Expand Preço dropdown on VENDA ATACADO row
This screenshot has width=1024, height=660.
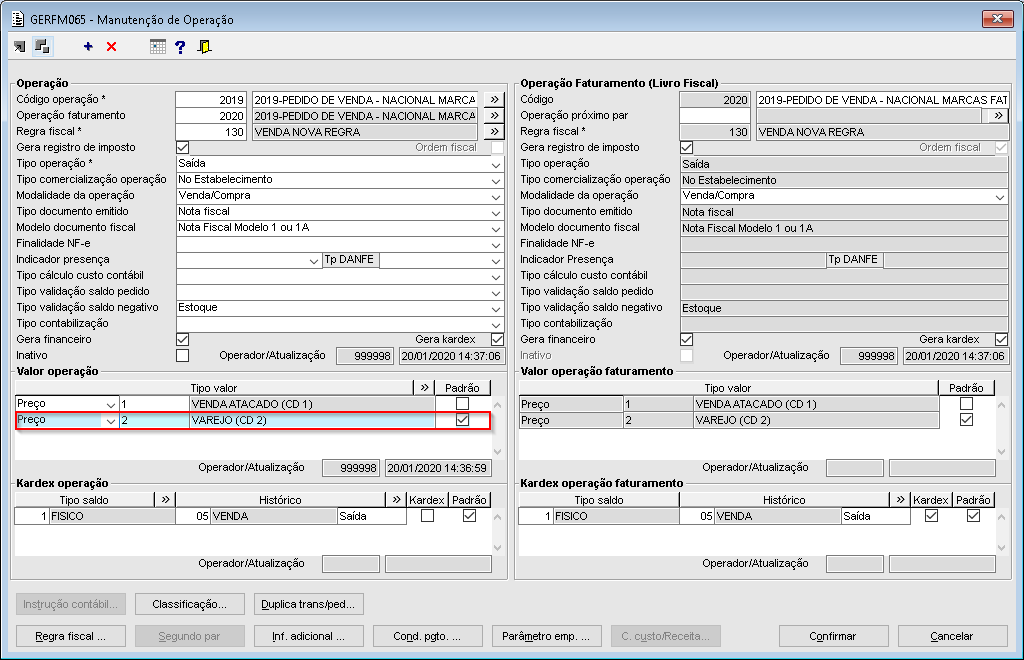coord(110,404)
